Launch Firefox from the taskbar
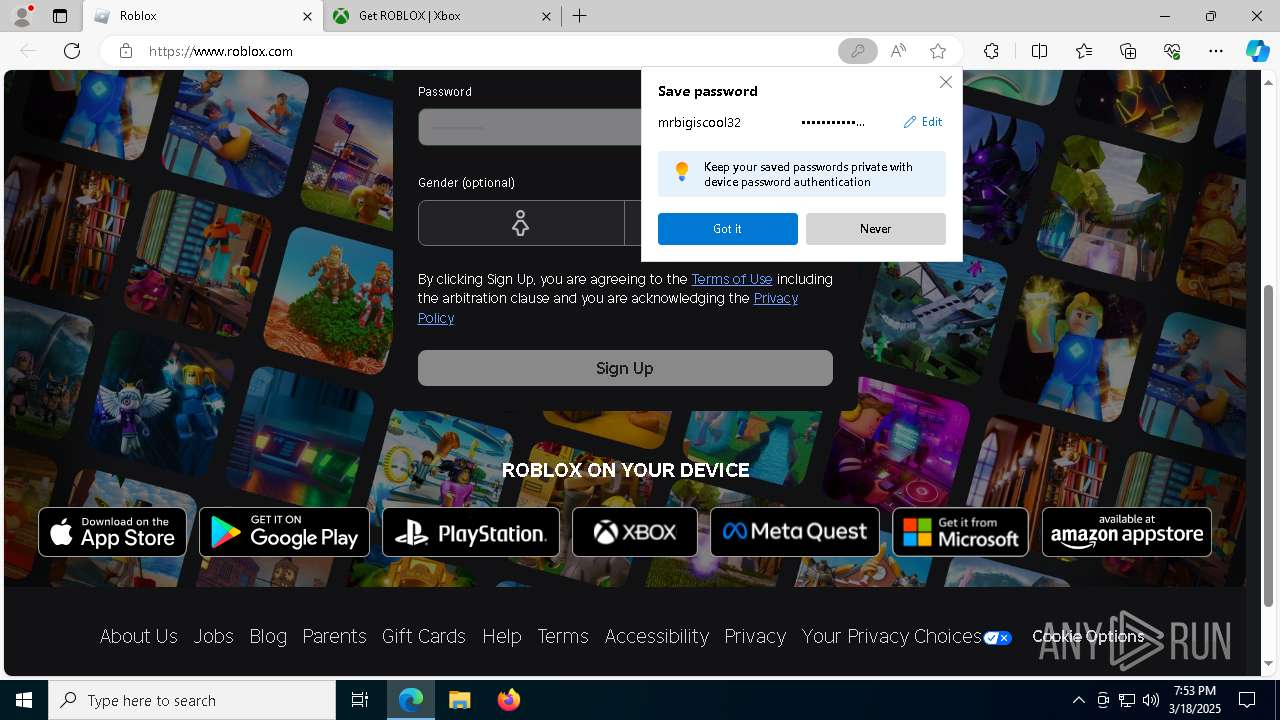The image size is (1280, 720). click(x=509, y=700)
